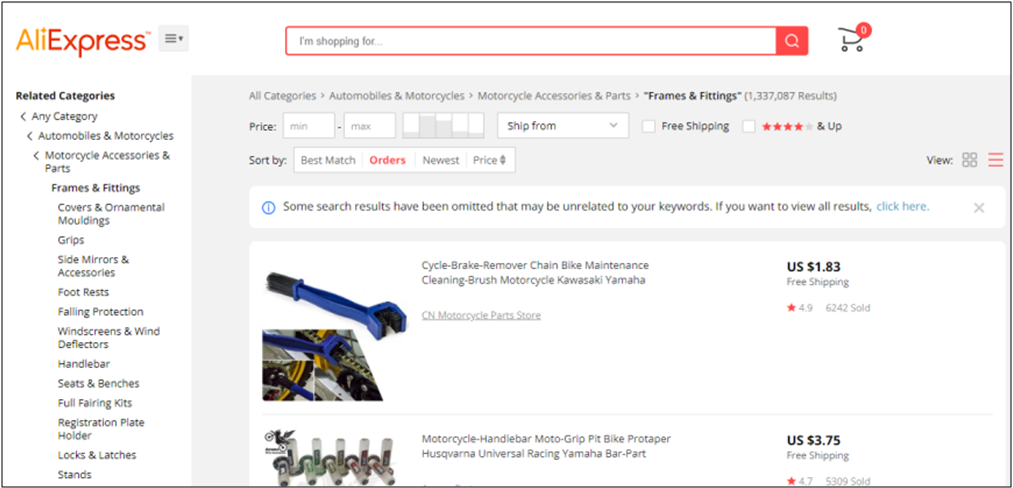Select the Best Match sort option
This screenshot has height=488, width=1013.
coord(327,160)
